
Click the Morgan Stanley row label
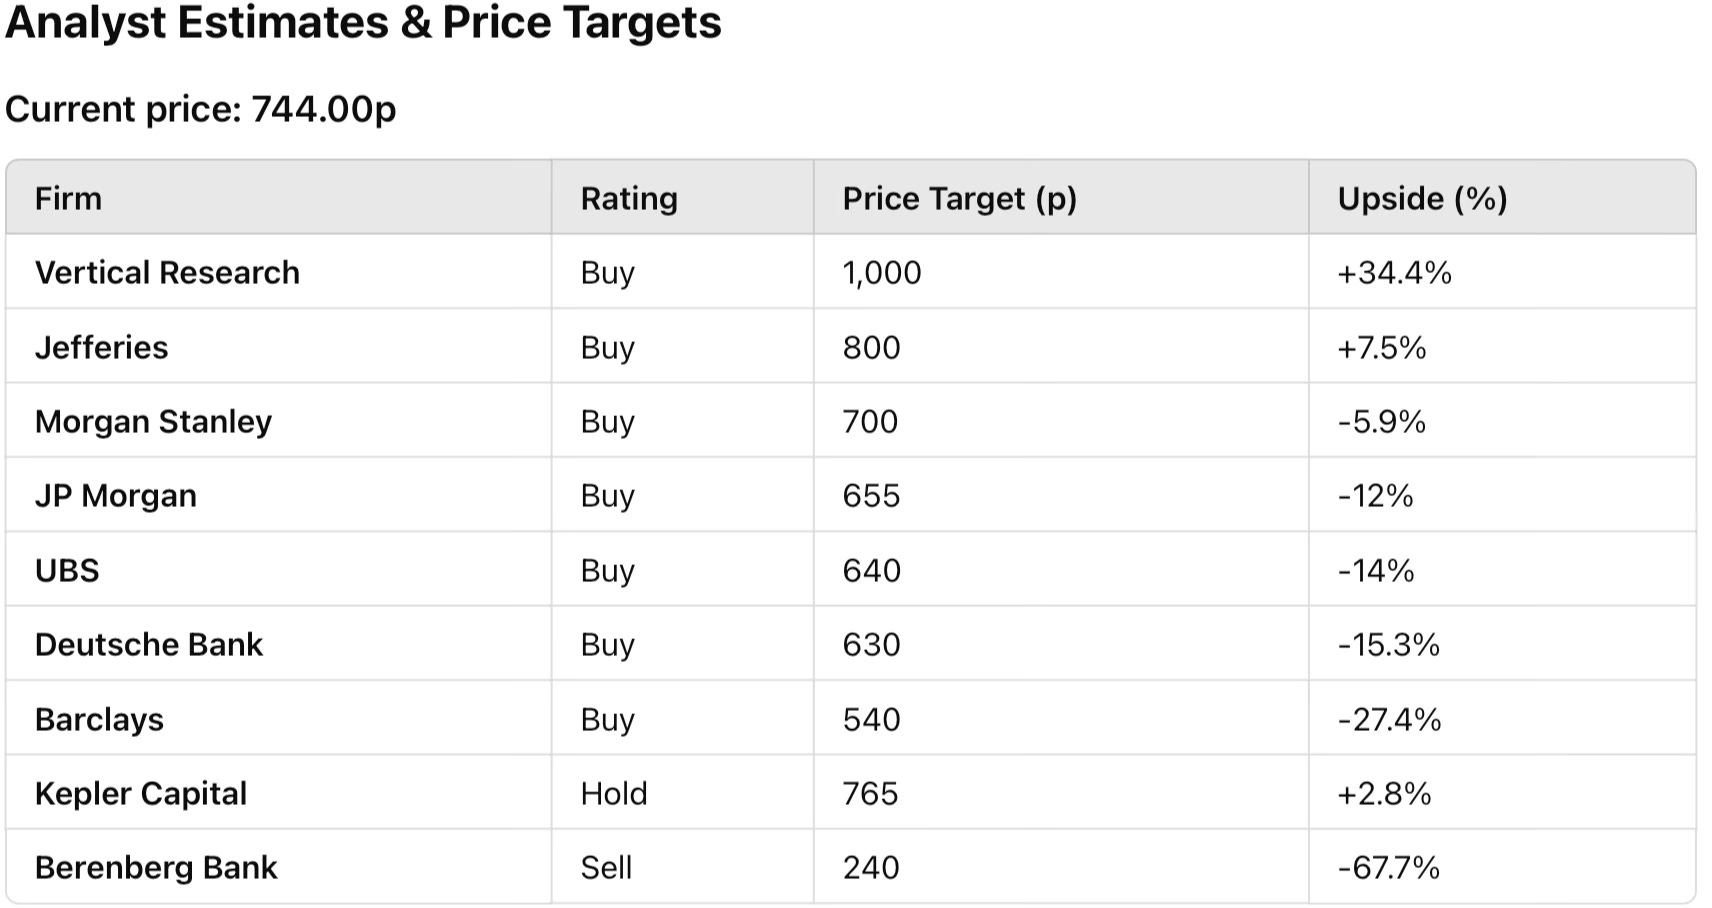[153, 421]
